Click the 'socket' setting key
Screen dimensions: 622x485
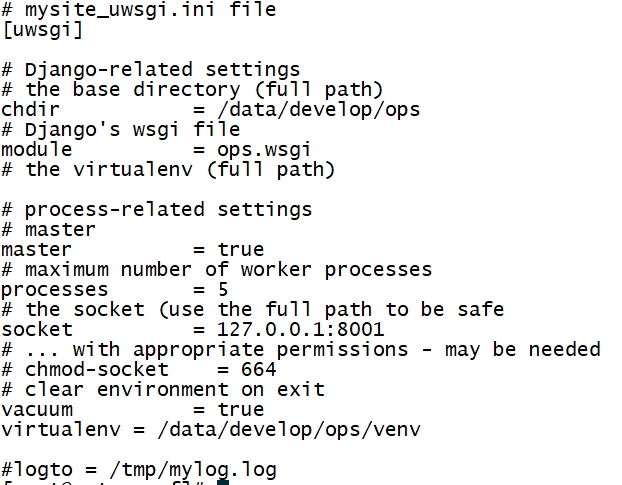36,330
